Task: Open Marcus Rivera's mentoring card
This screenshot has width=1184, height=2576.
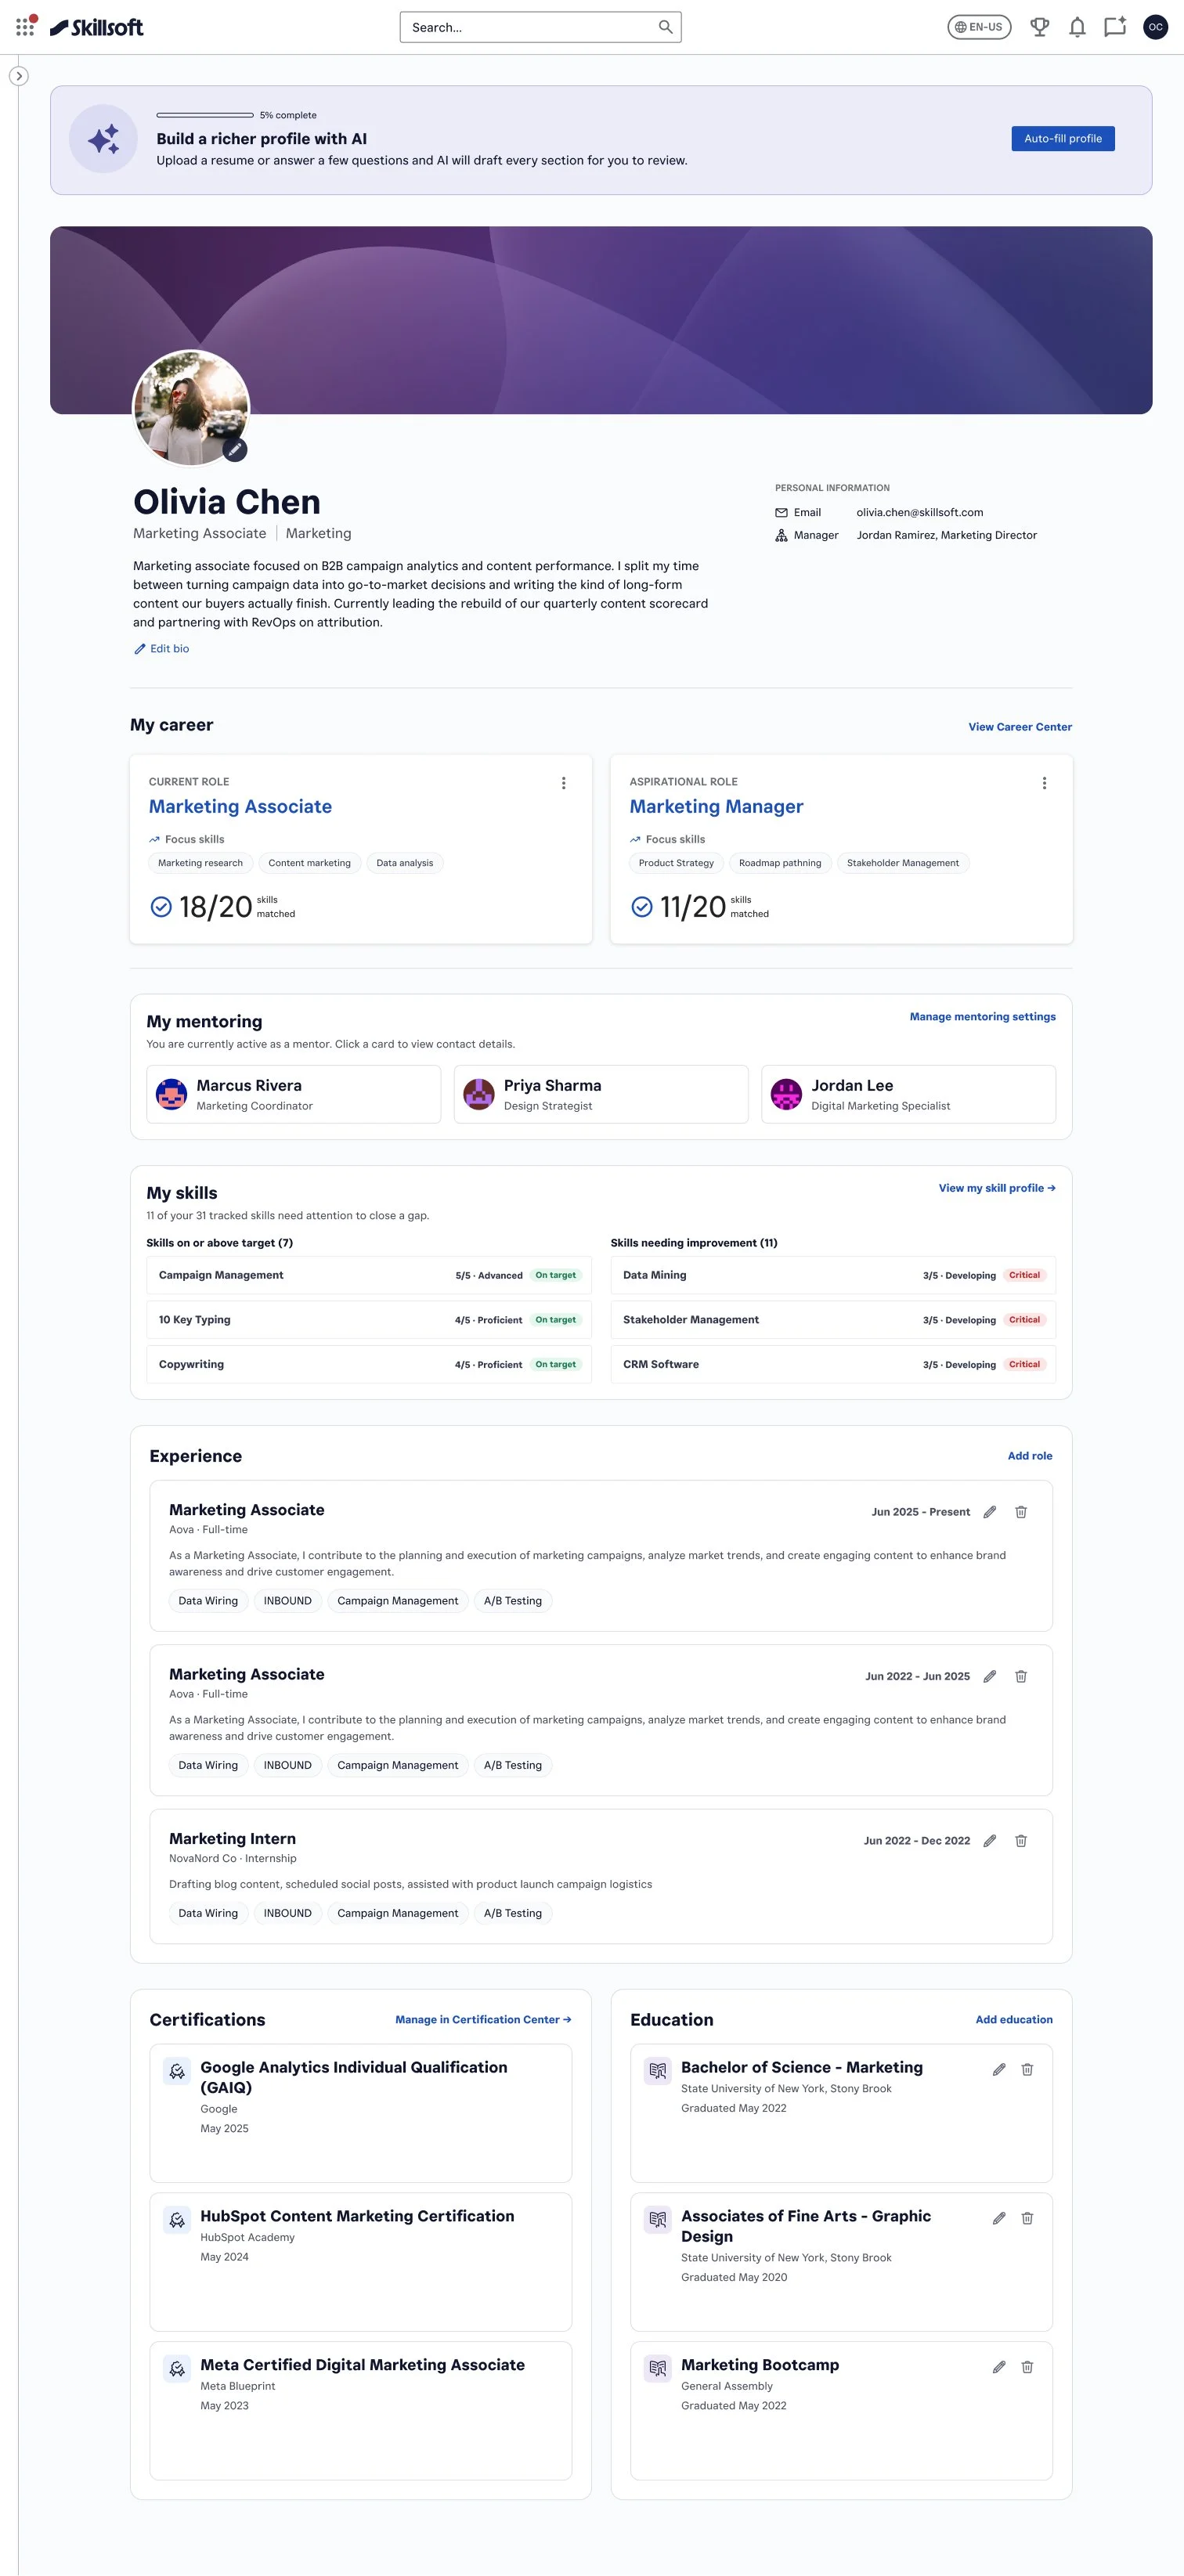Action: point(293,1094)
